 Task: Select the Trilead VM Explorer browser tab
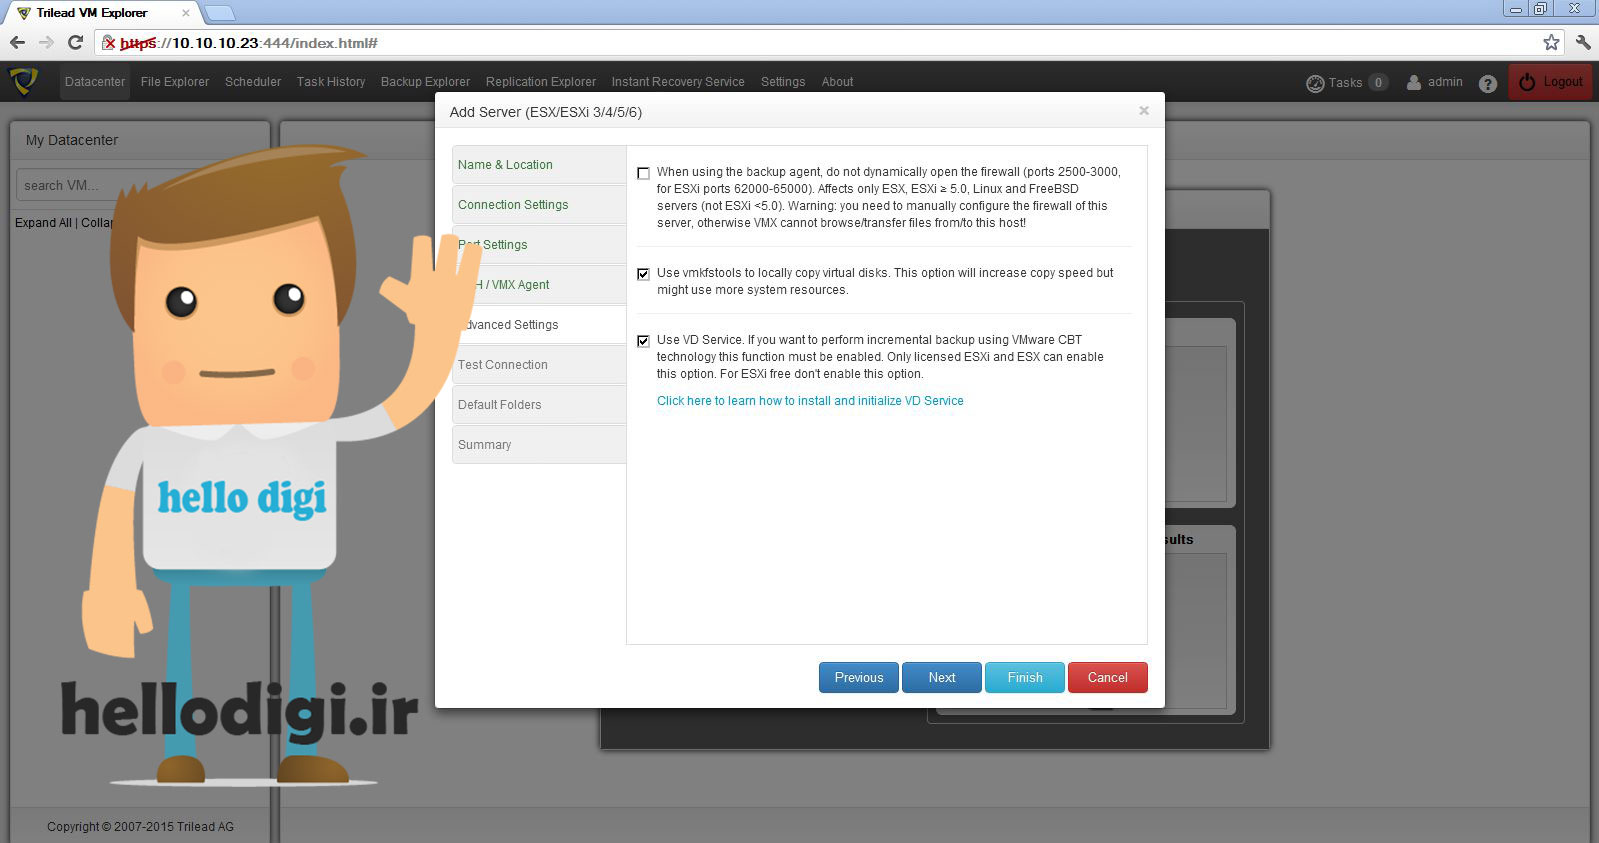pos(102,13)
